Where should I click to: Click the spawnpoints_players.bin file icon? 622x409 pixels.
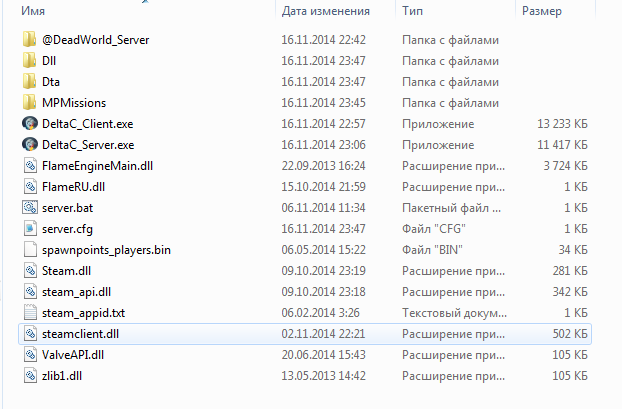[29, 250]
